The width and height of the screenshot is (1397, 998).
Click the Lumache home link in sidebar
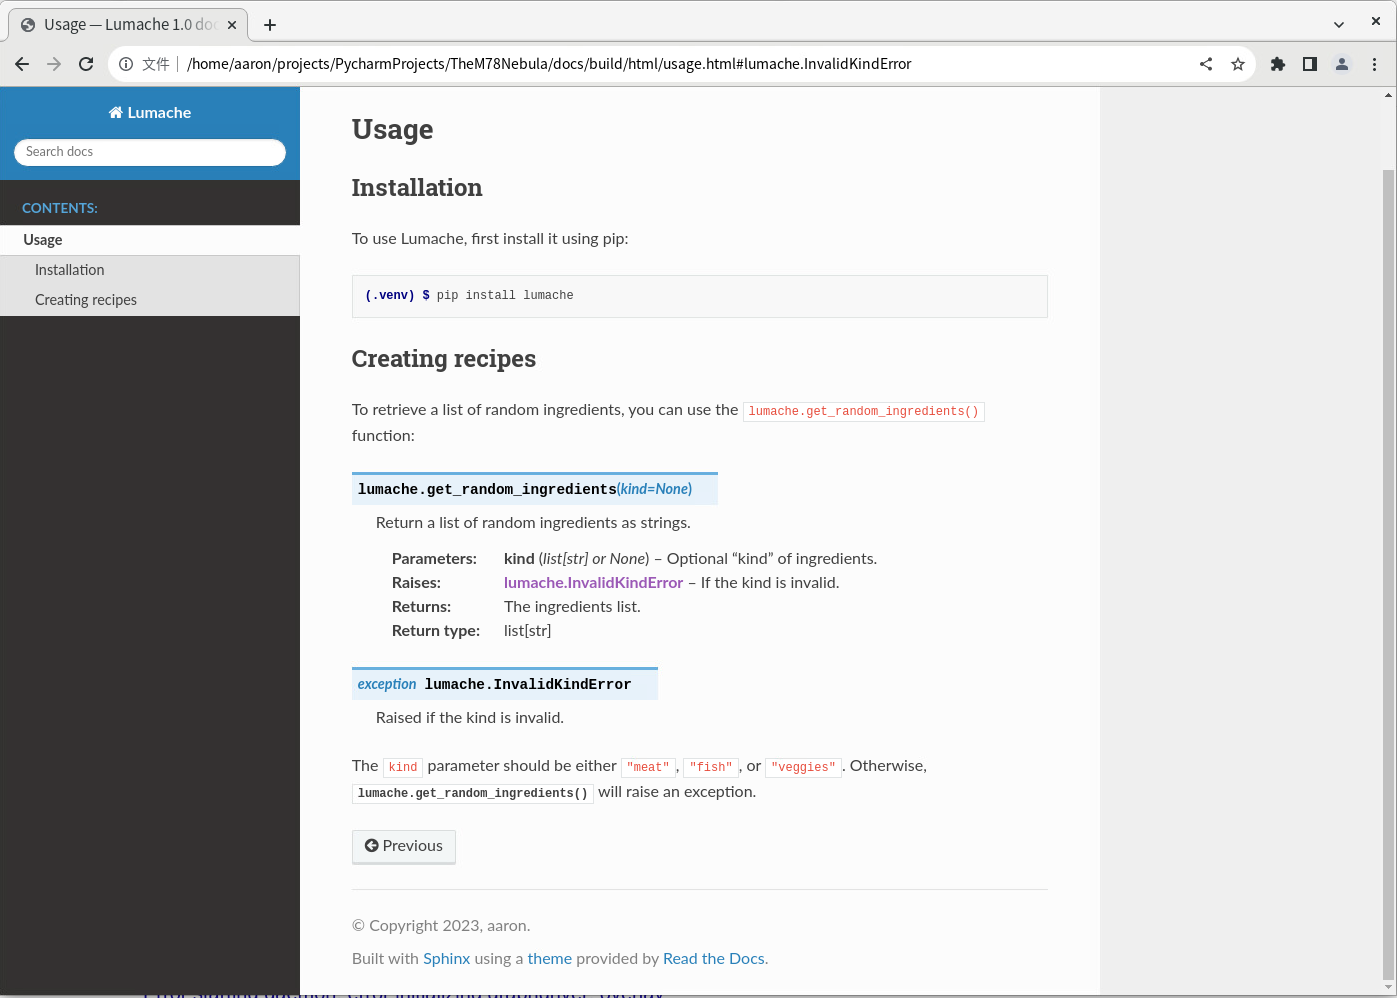(x=150, y=113)
